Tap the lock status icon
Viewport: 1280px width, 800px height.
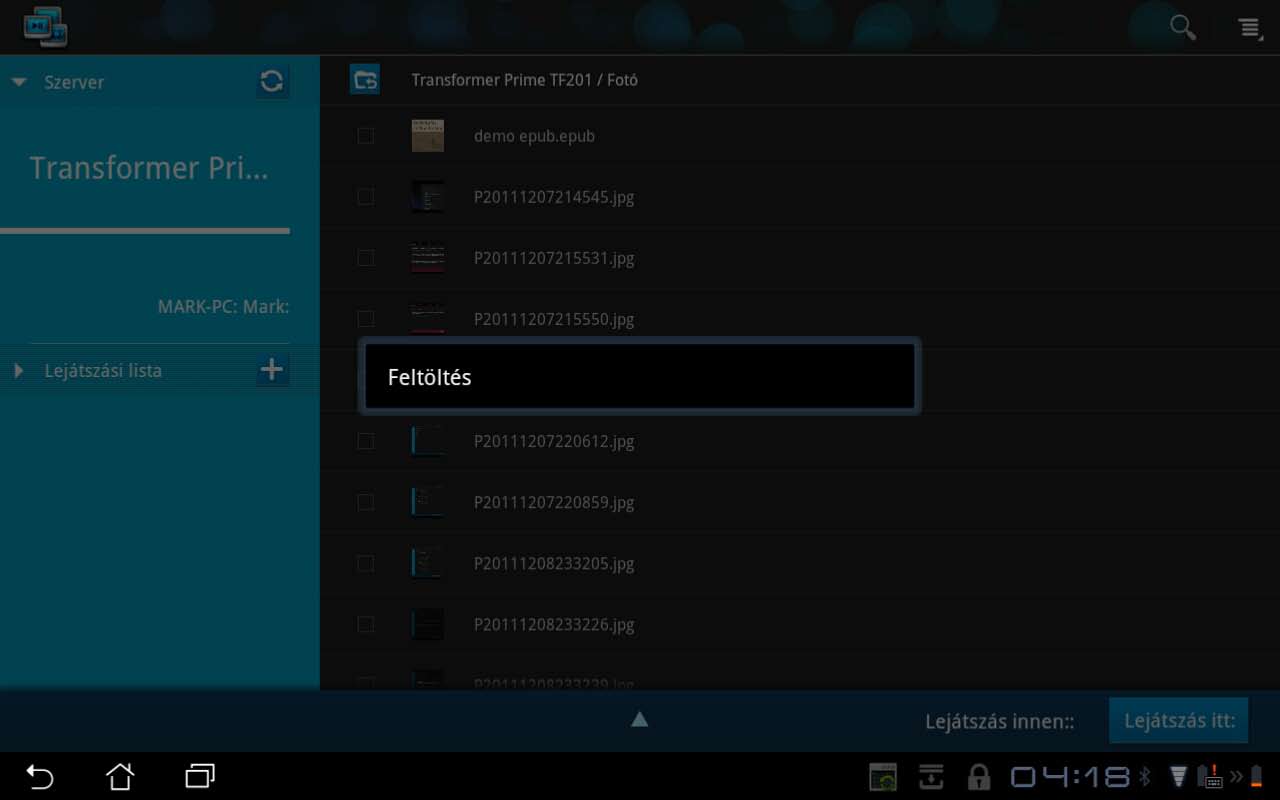click(x=978, y=777)
